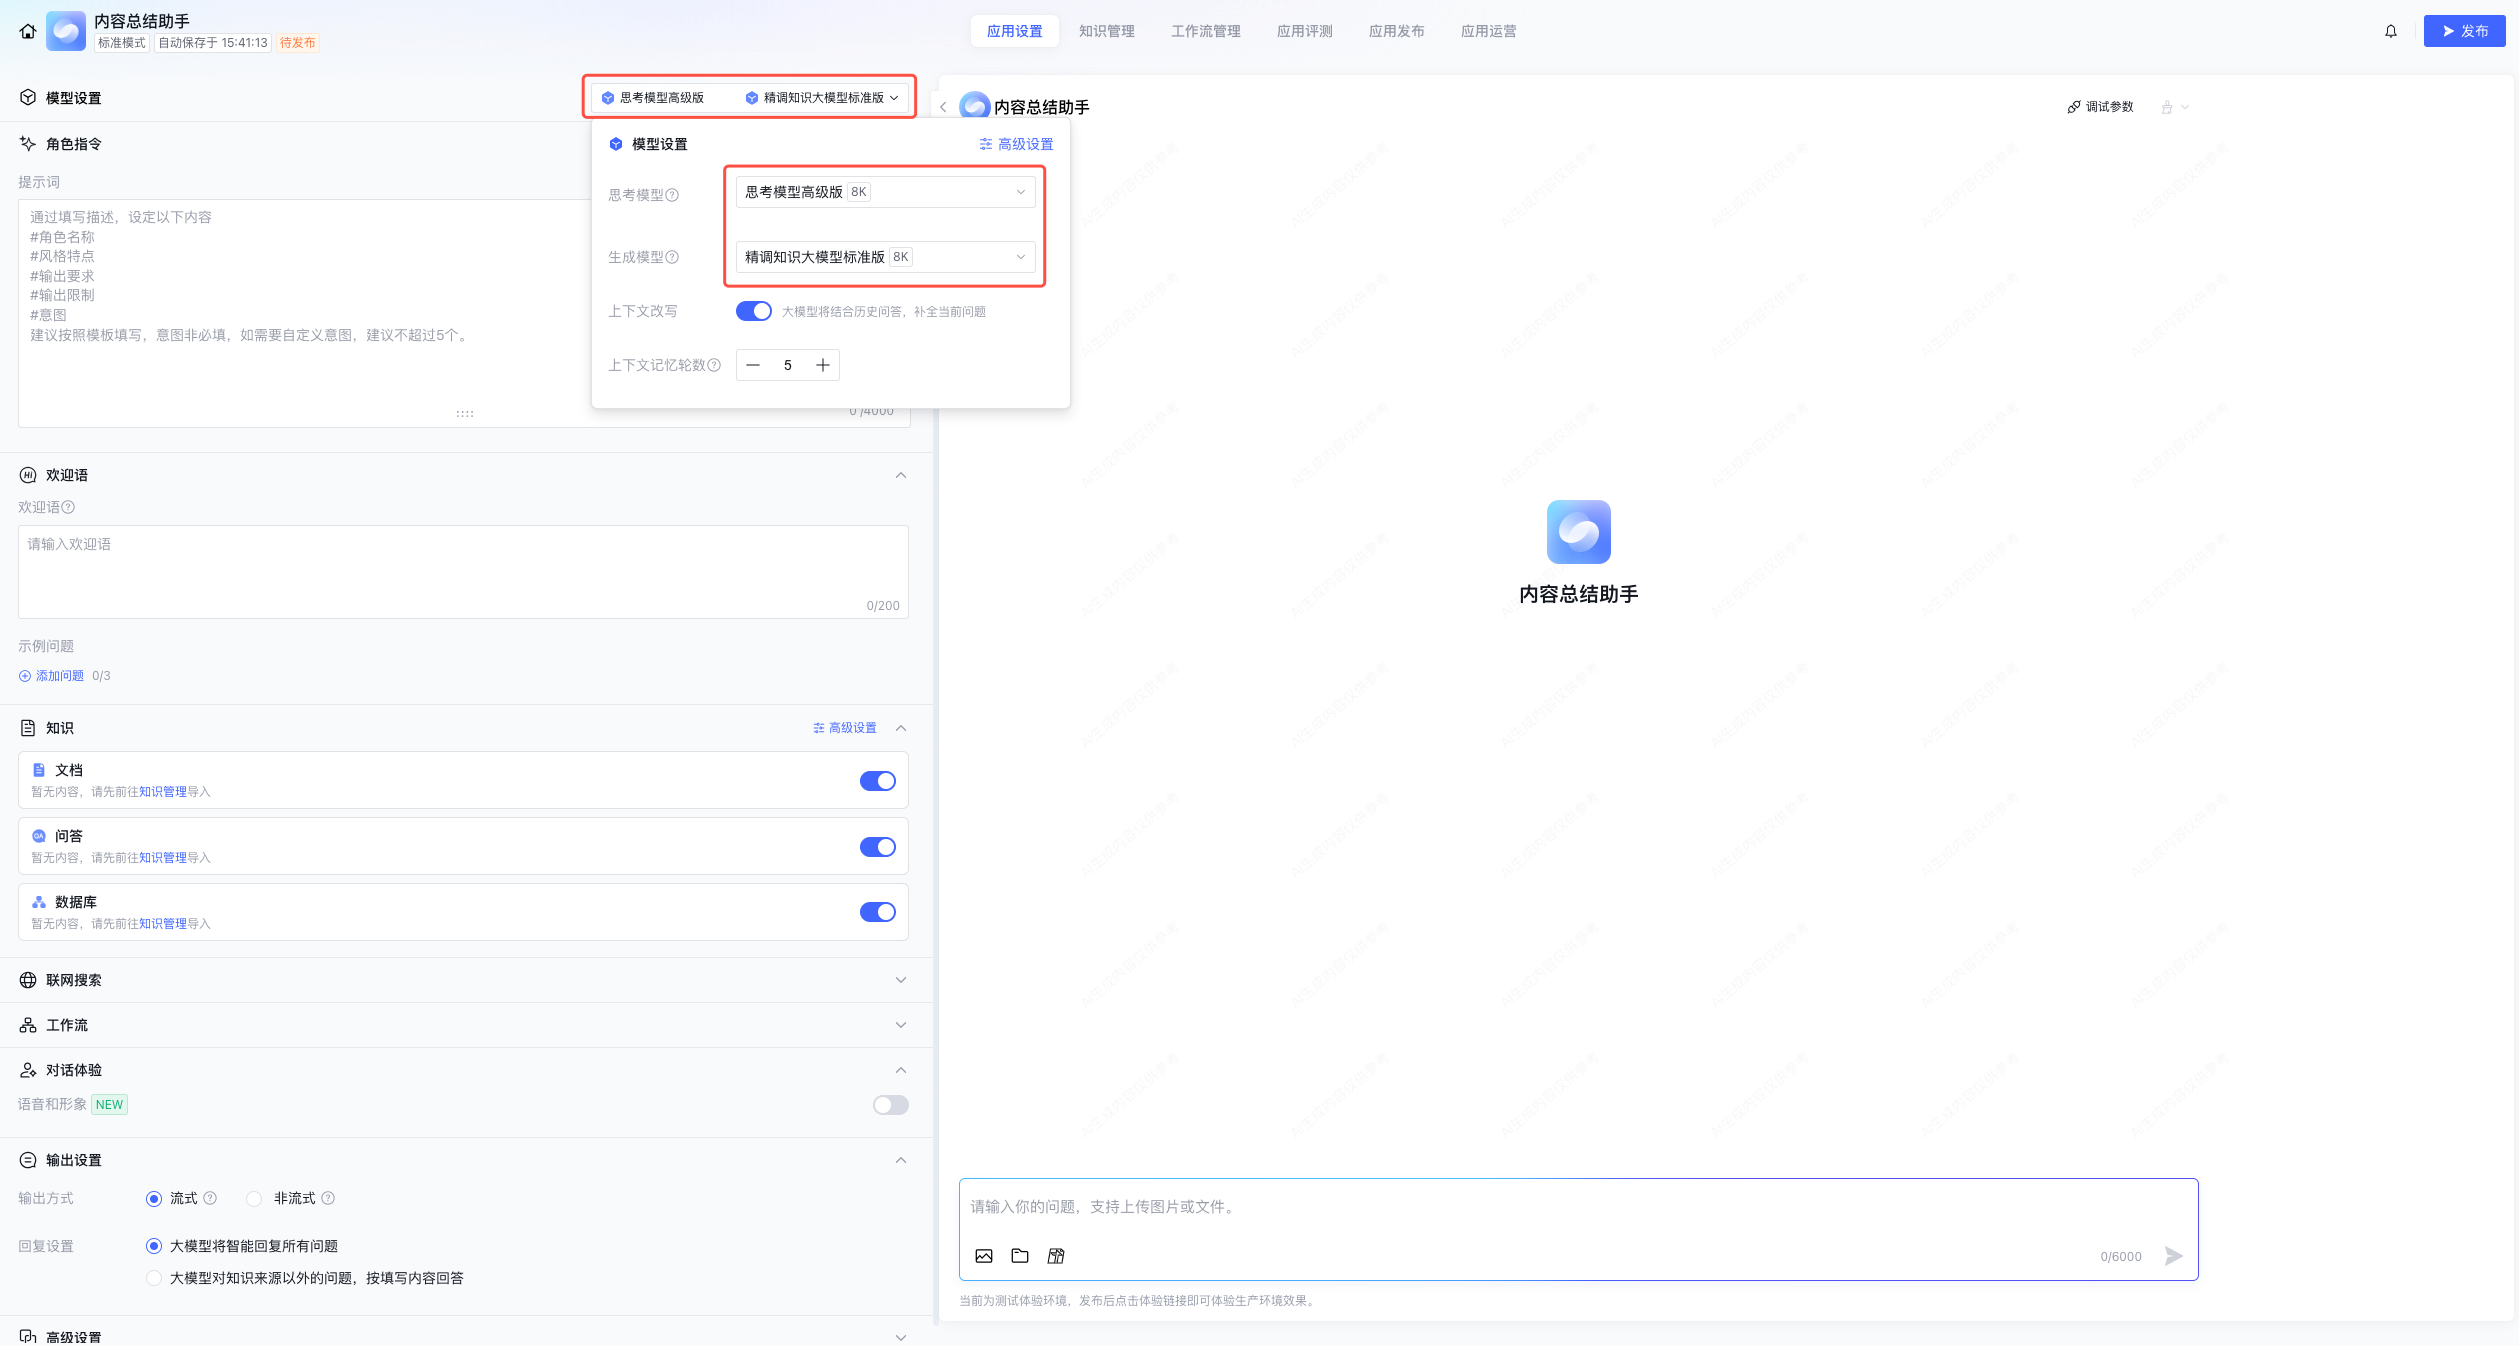Select the 非流式 output radio button
The image size is (2519, 1346).
[x=254, y=1199]
